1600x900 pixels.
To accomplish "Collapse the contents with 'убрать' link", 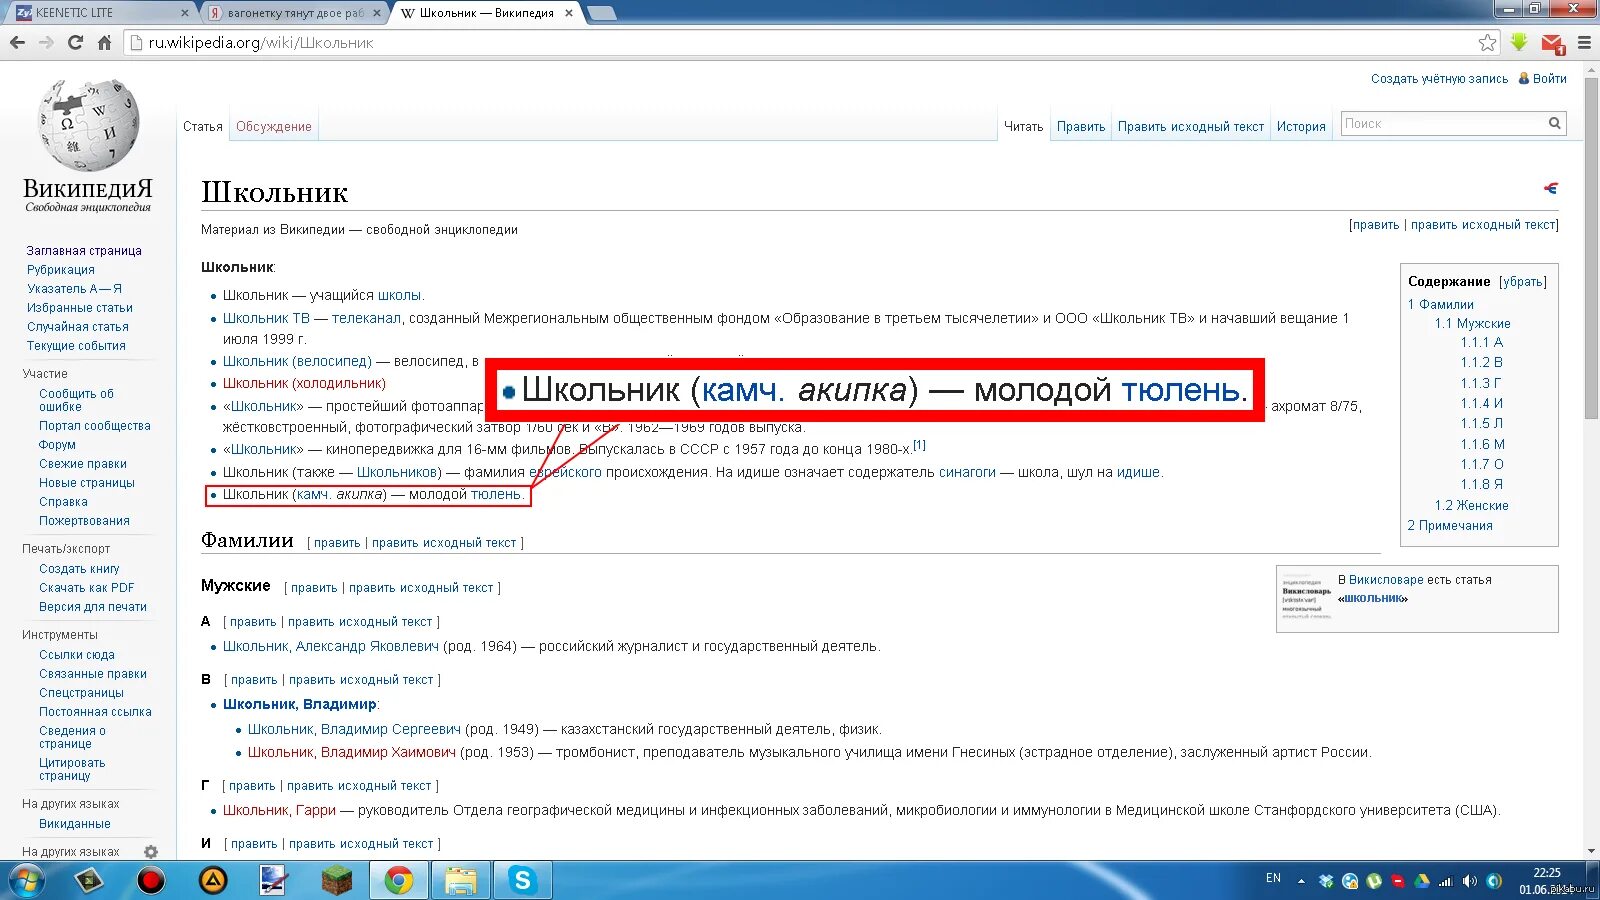I will coord(1523,282).
